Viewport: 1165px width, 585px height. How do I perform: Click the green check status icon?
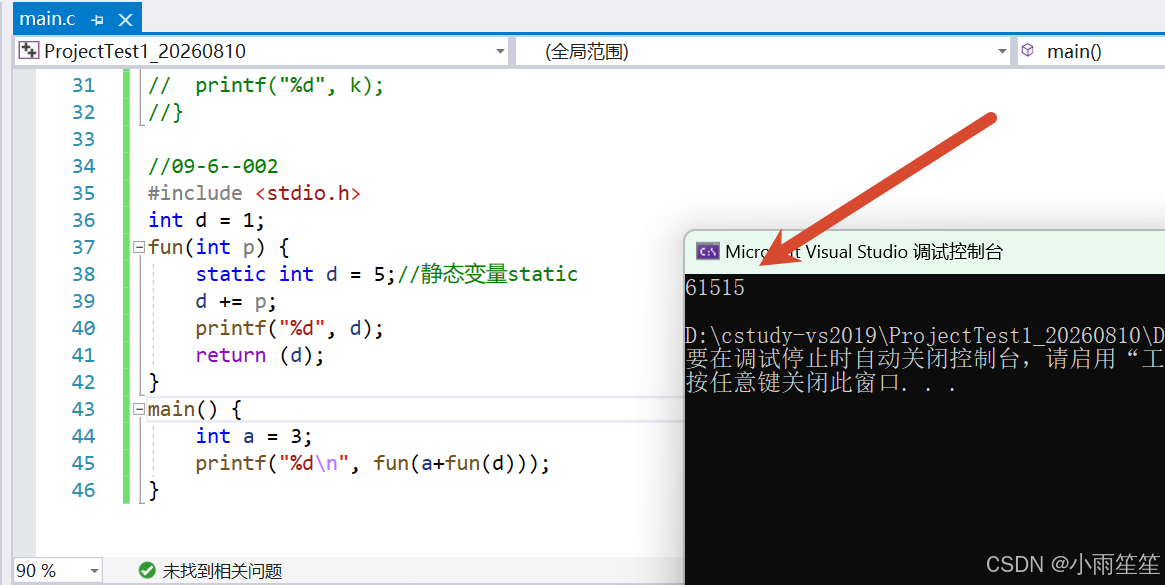pyautogui.click(x=147, y=570)
